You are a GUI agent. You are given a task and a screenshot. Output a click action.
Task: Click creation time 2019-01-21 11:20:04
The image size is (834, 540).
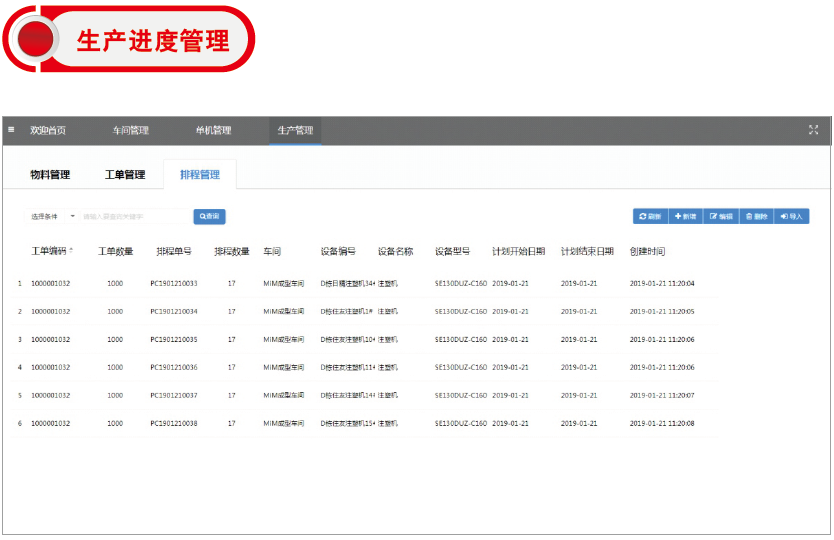point(662,284)
